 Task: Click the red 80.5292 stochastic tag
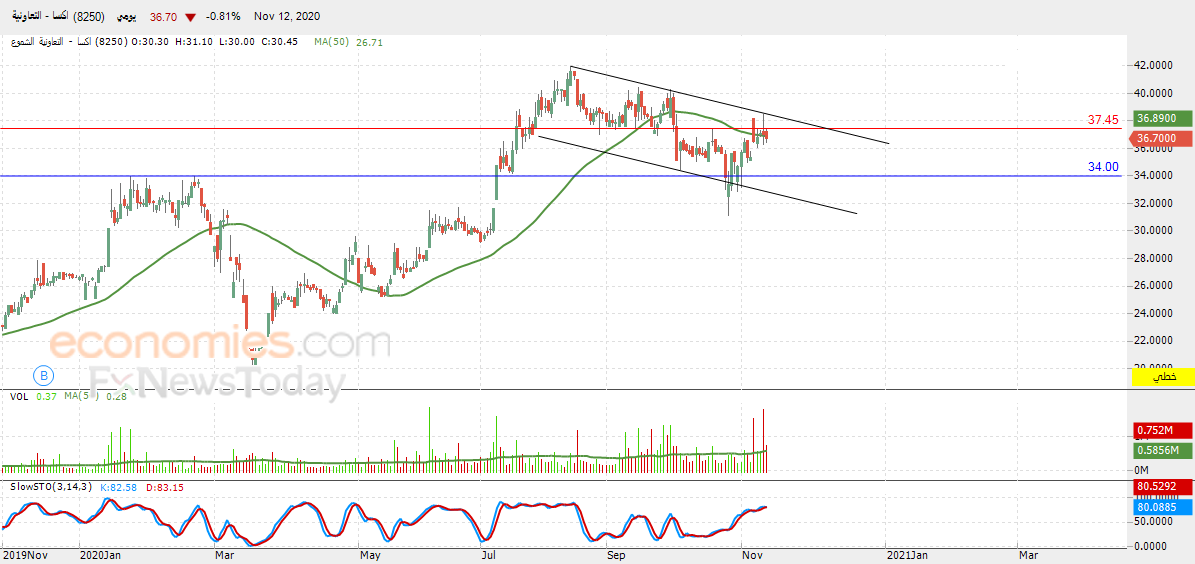pos(1163,485)
